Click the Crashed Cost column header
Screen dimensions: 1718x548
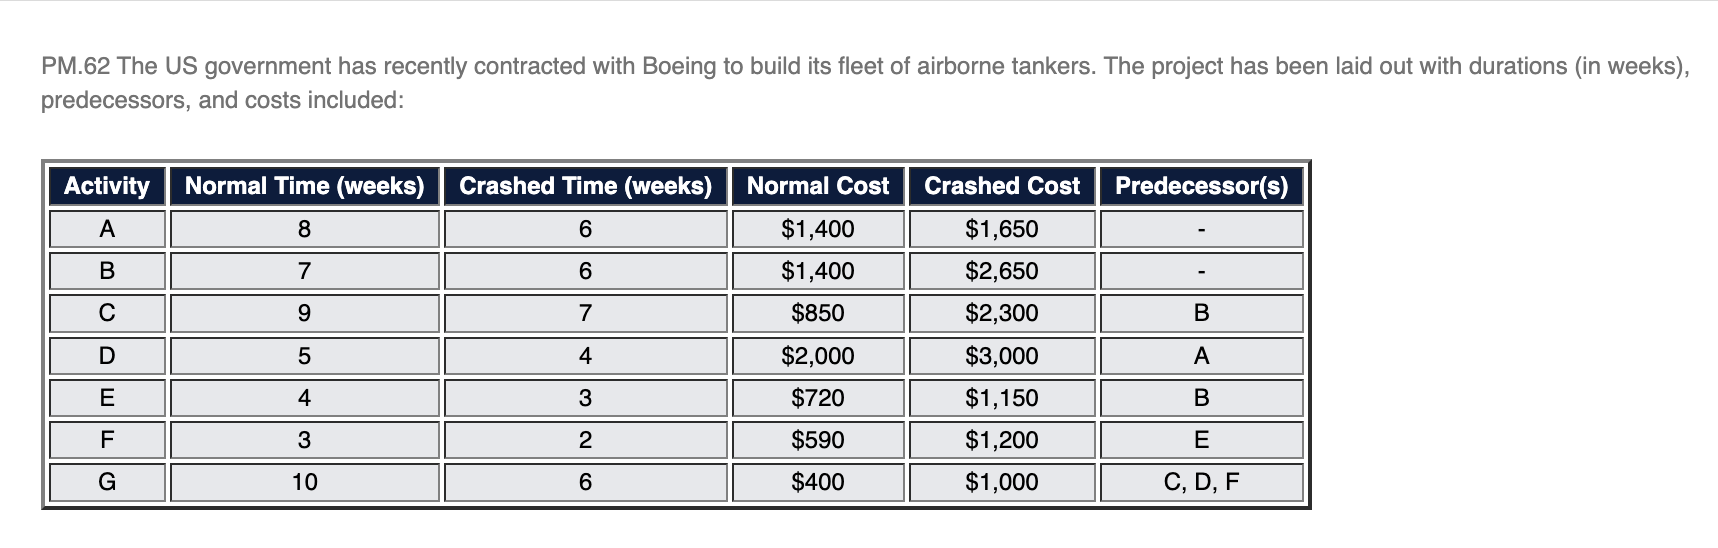[1001, 186]
